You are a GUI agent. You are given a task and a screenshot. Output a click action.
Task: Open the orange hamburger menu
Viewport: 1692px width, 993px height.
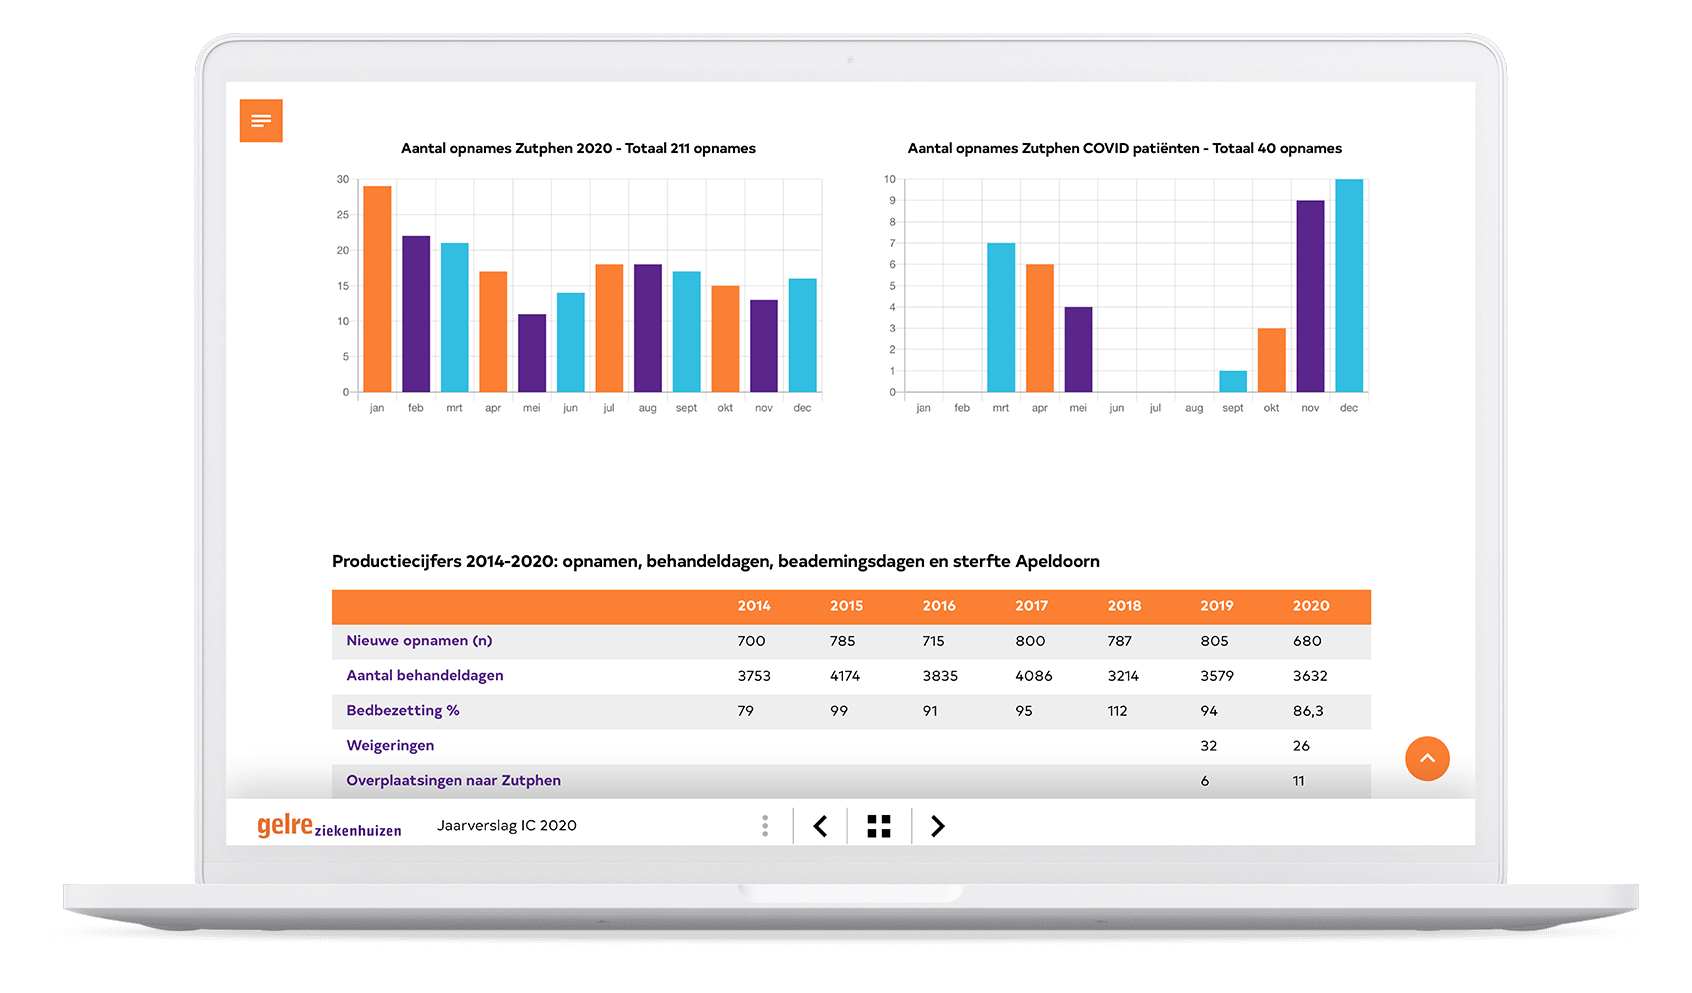[x=261, y=121]
